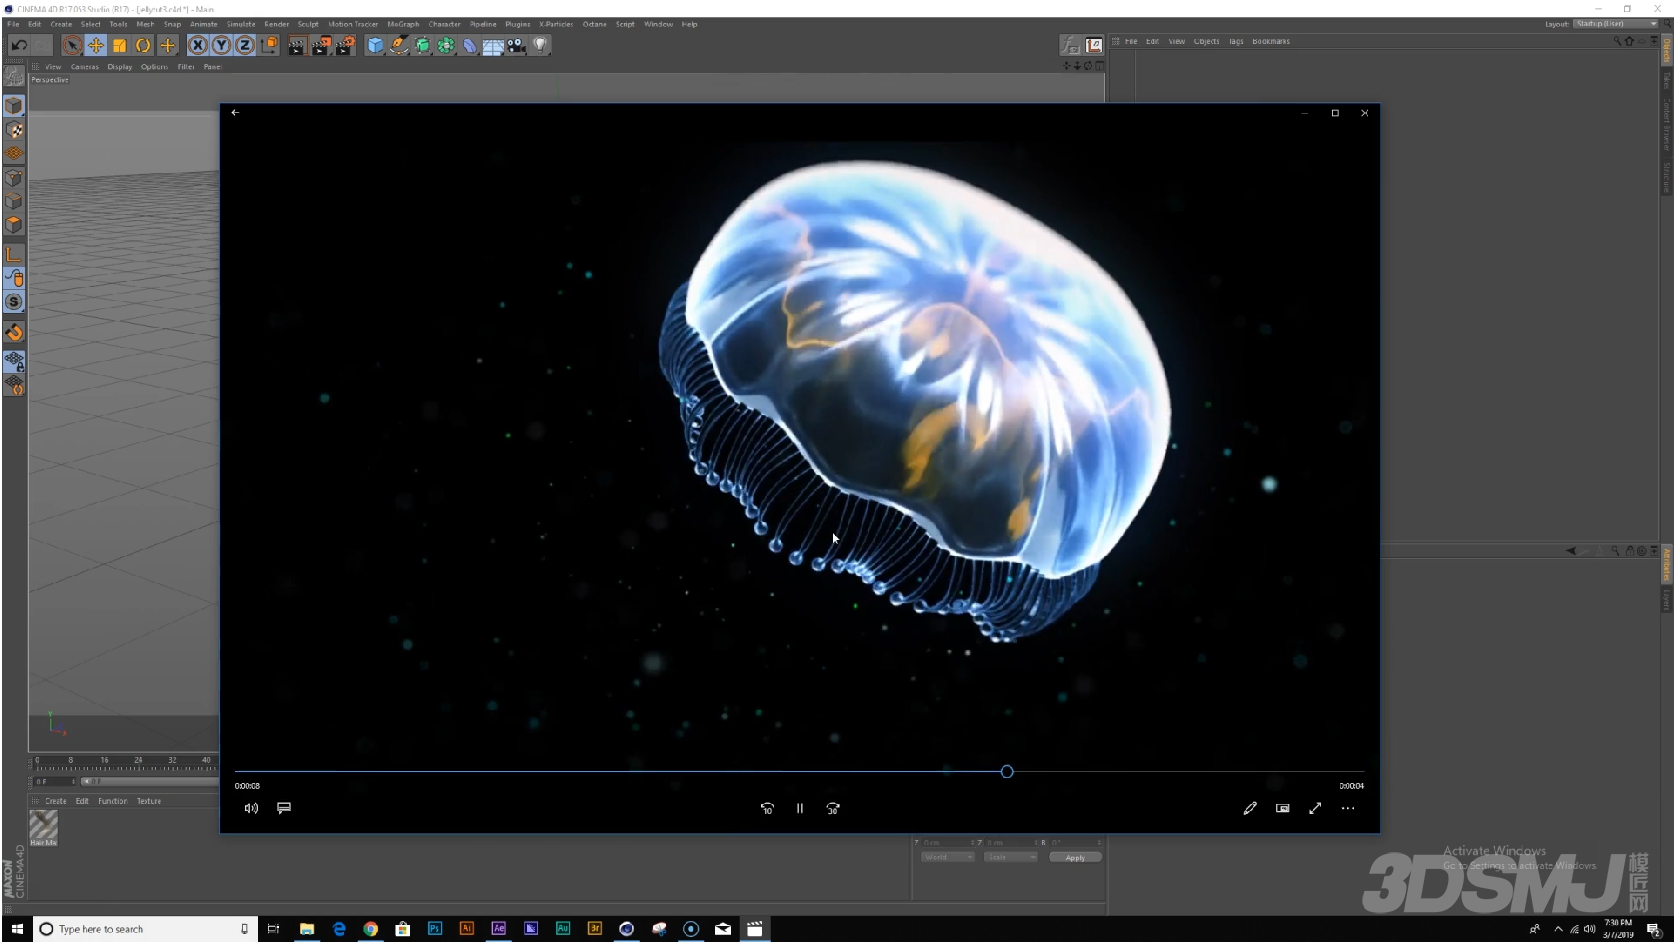Screen dimensions: 1676x944
Task: Open video subtitles and captions menu
Action: [284, 808]
